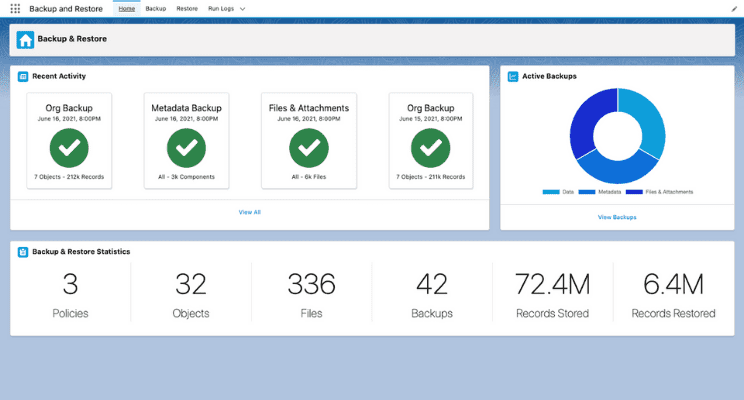This screenshot has height=400, width=744.
Task: Click the Recent Activity panel icon
Action: pyautogui.click(x=22, y=76)
